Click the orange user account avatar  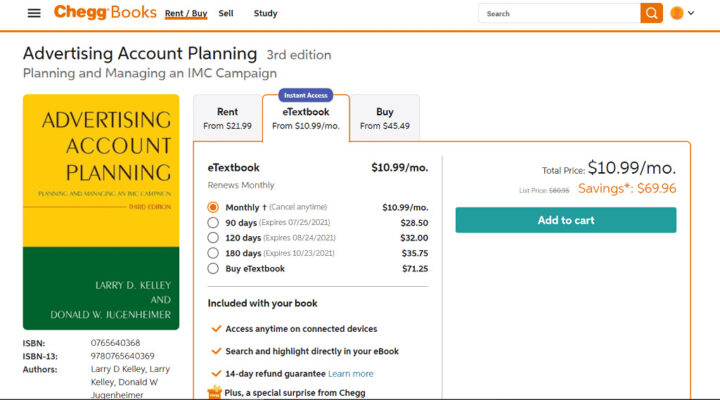(677, 13)
